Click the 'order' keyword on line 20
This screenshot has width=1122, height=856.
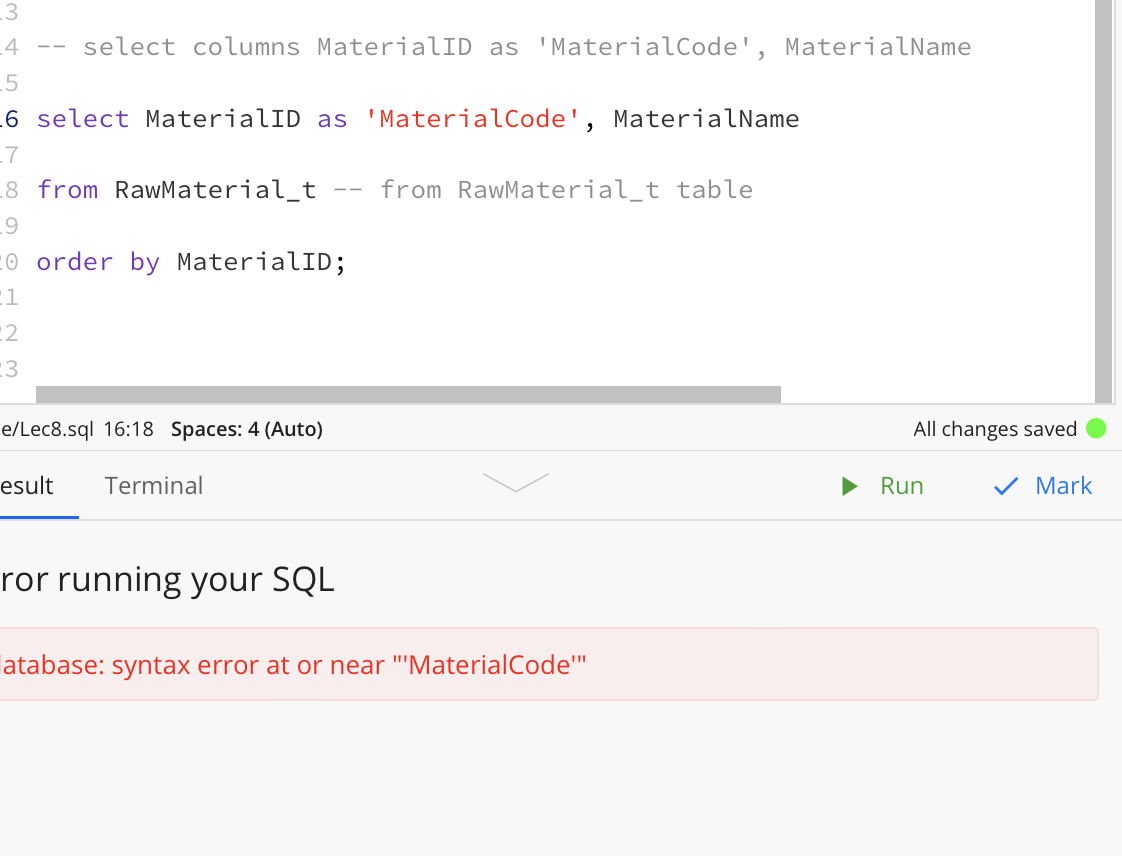click(75, 262)
